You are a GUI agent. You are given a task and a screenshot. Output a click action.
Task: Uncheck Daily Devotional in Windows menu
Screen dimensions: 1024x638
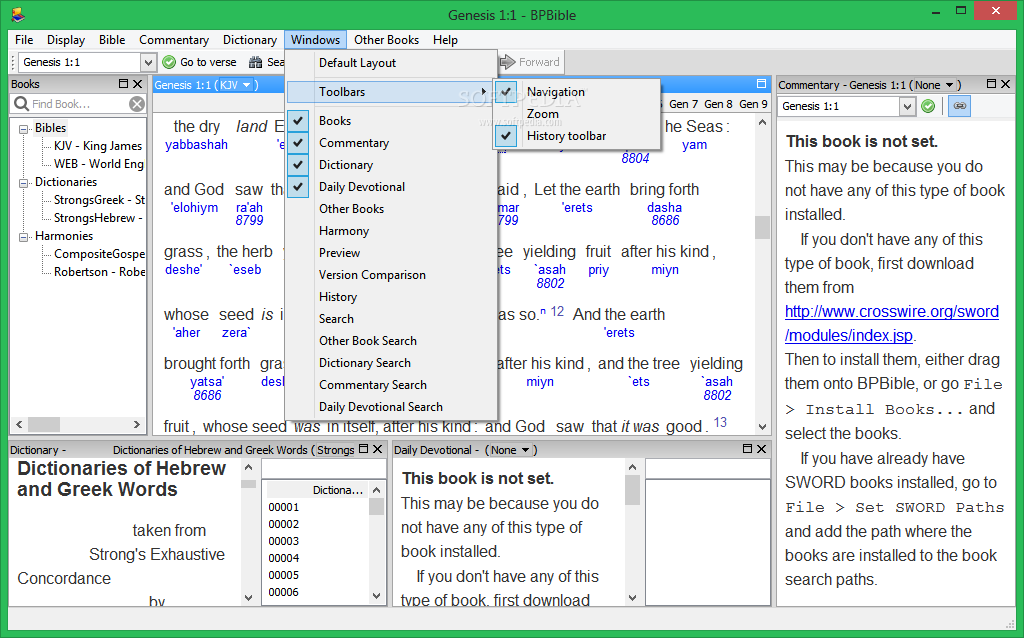point(298,187)
